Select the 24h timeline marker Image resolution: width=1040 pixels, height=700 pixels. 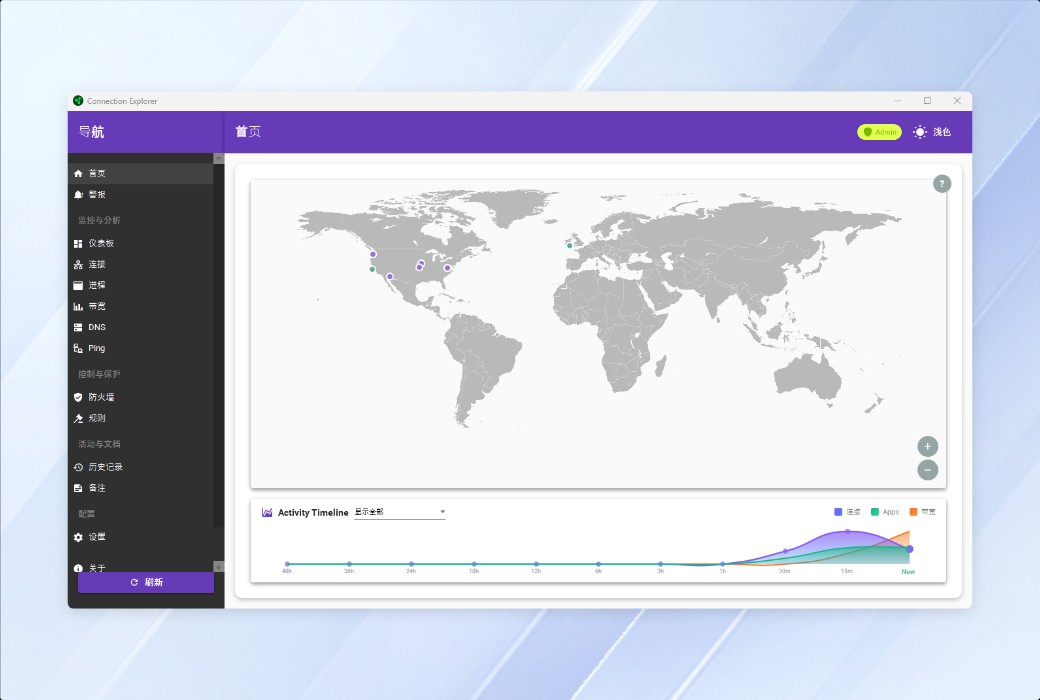click(411, 564)
